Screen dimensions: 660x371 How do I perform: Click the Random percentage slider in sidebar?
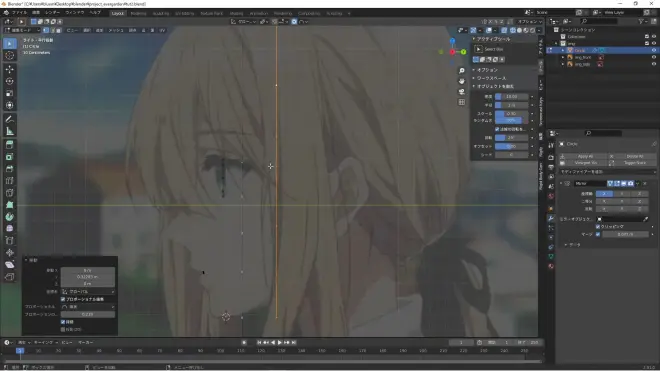tap(511, 120)
